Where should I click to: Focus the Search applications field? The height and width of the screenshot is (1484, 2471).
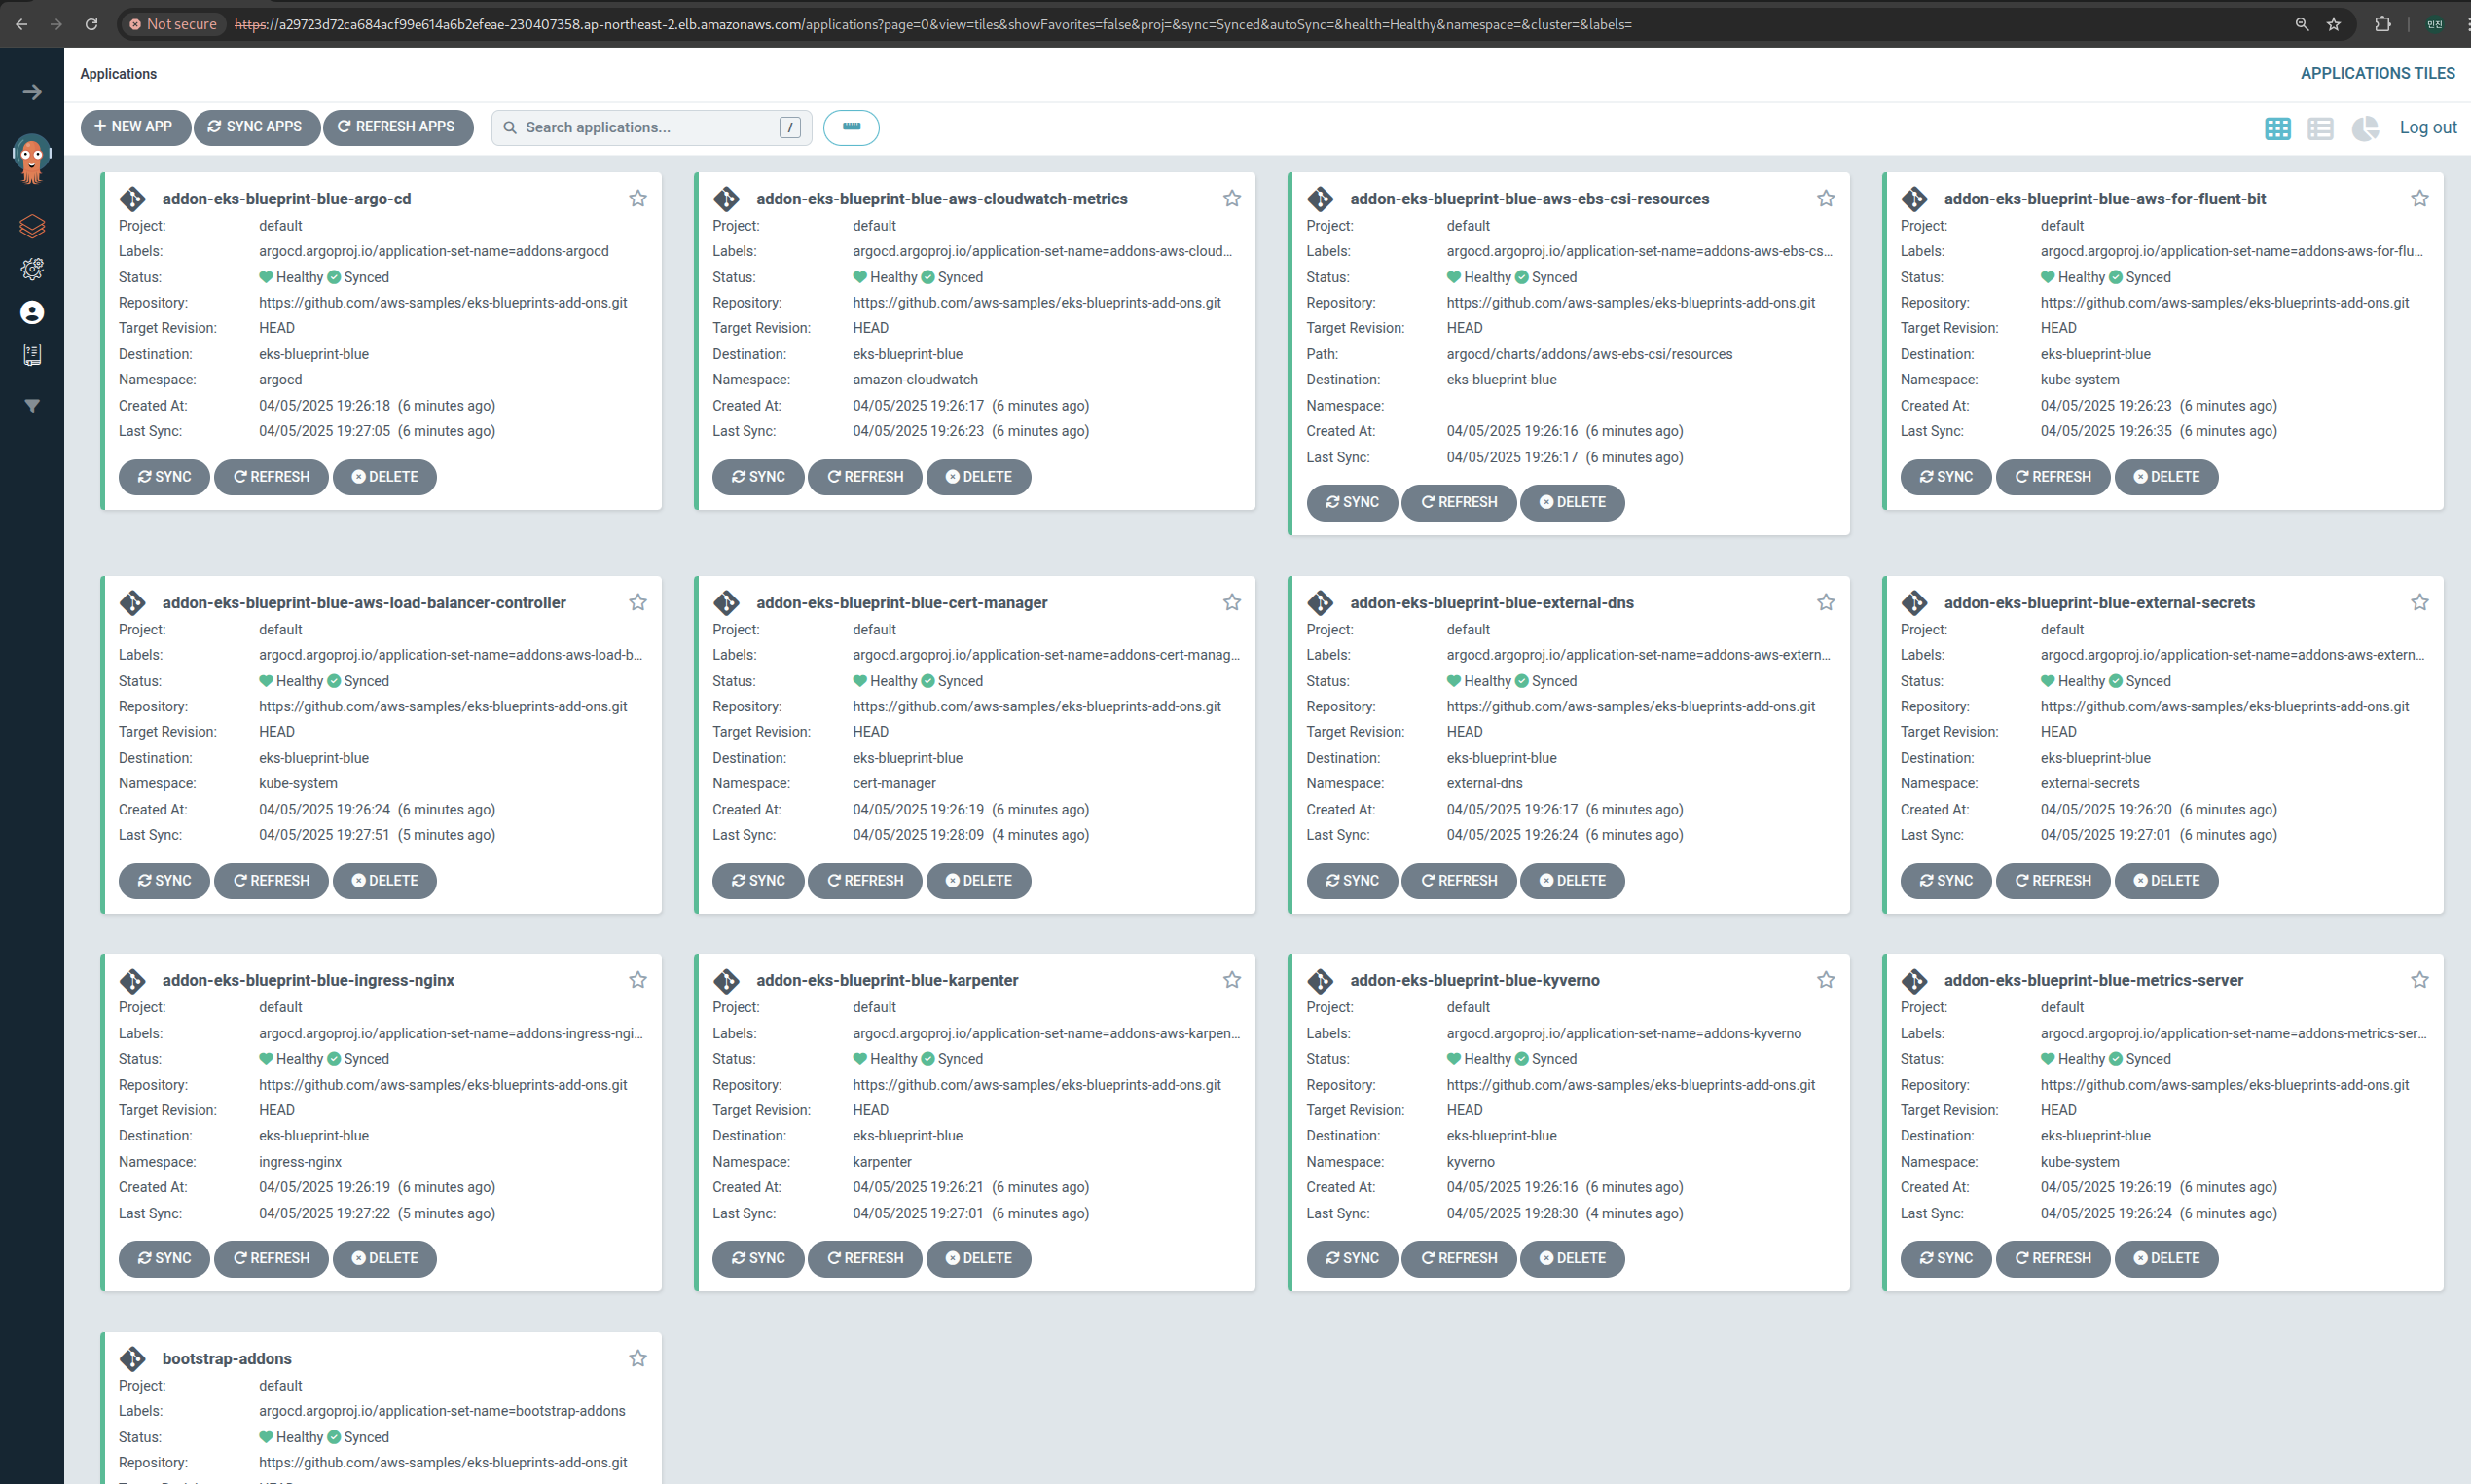click(651, 128)
